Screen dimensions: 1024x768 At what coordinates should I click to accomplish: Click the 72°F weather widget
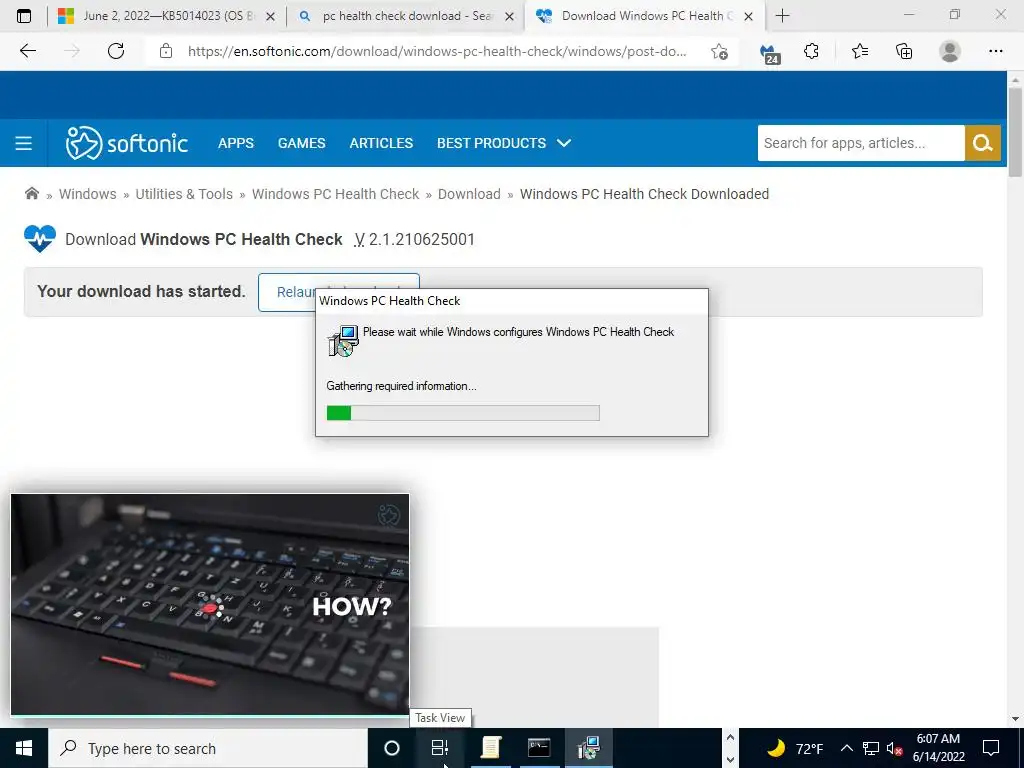[795, 748]
